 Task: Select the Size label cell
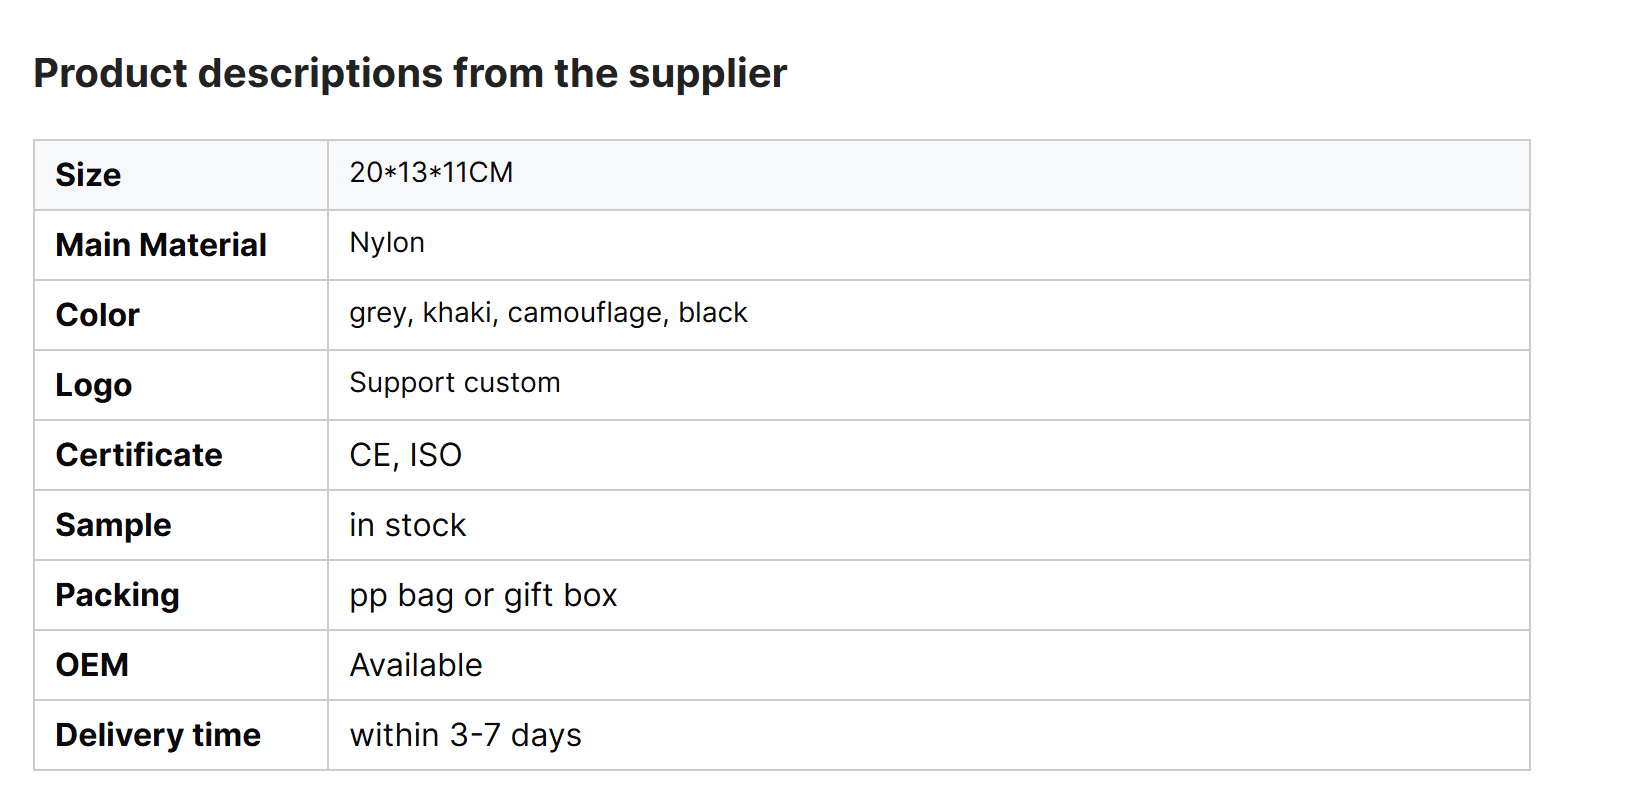point(181,175)
